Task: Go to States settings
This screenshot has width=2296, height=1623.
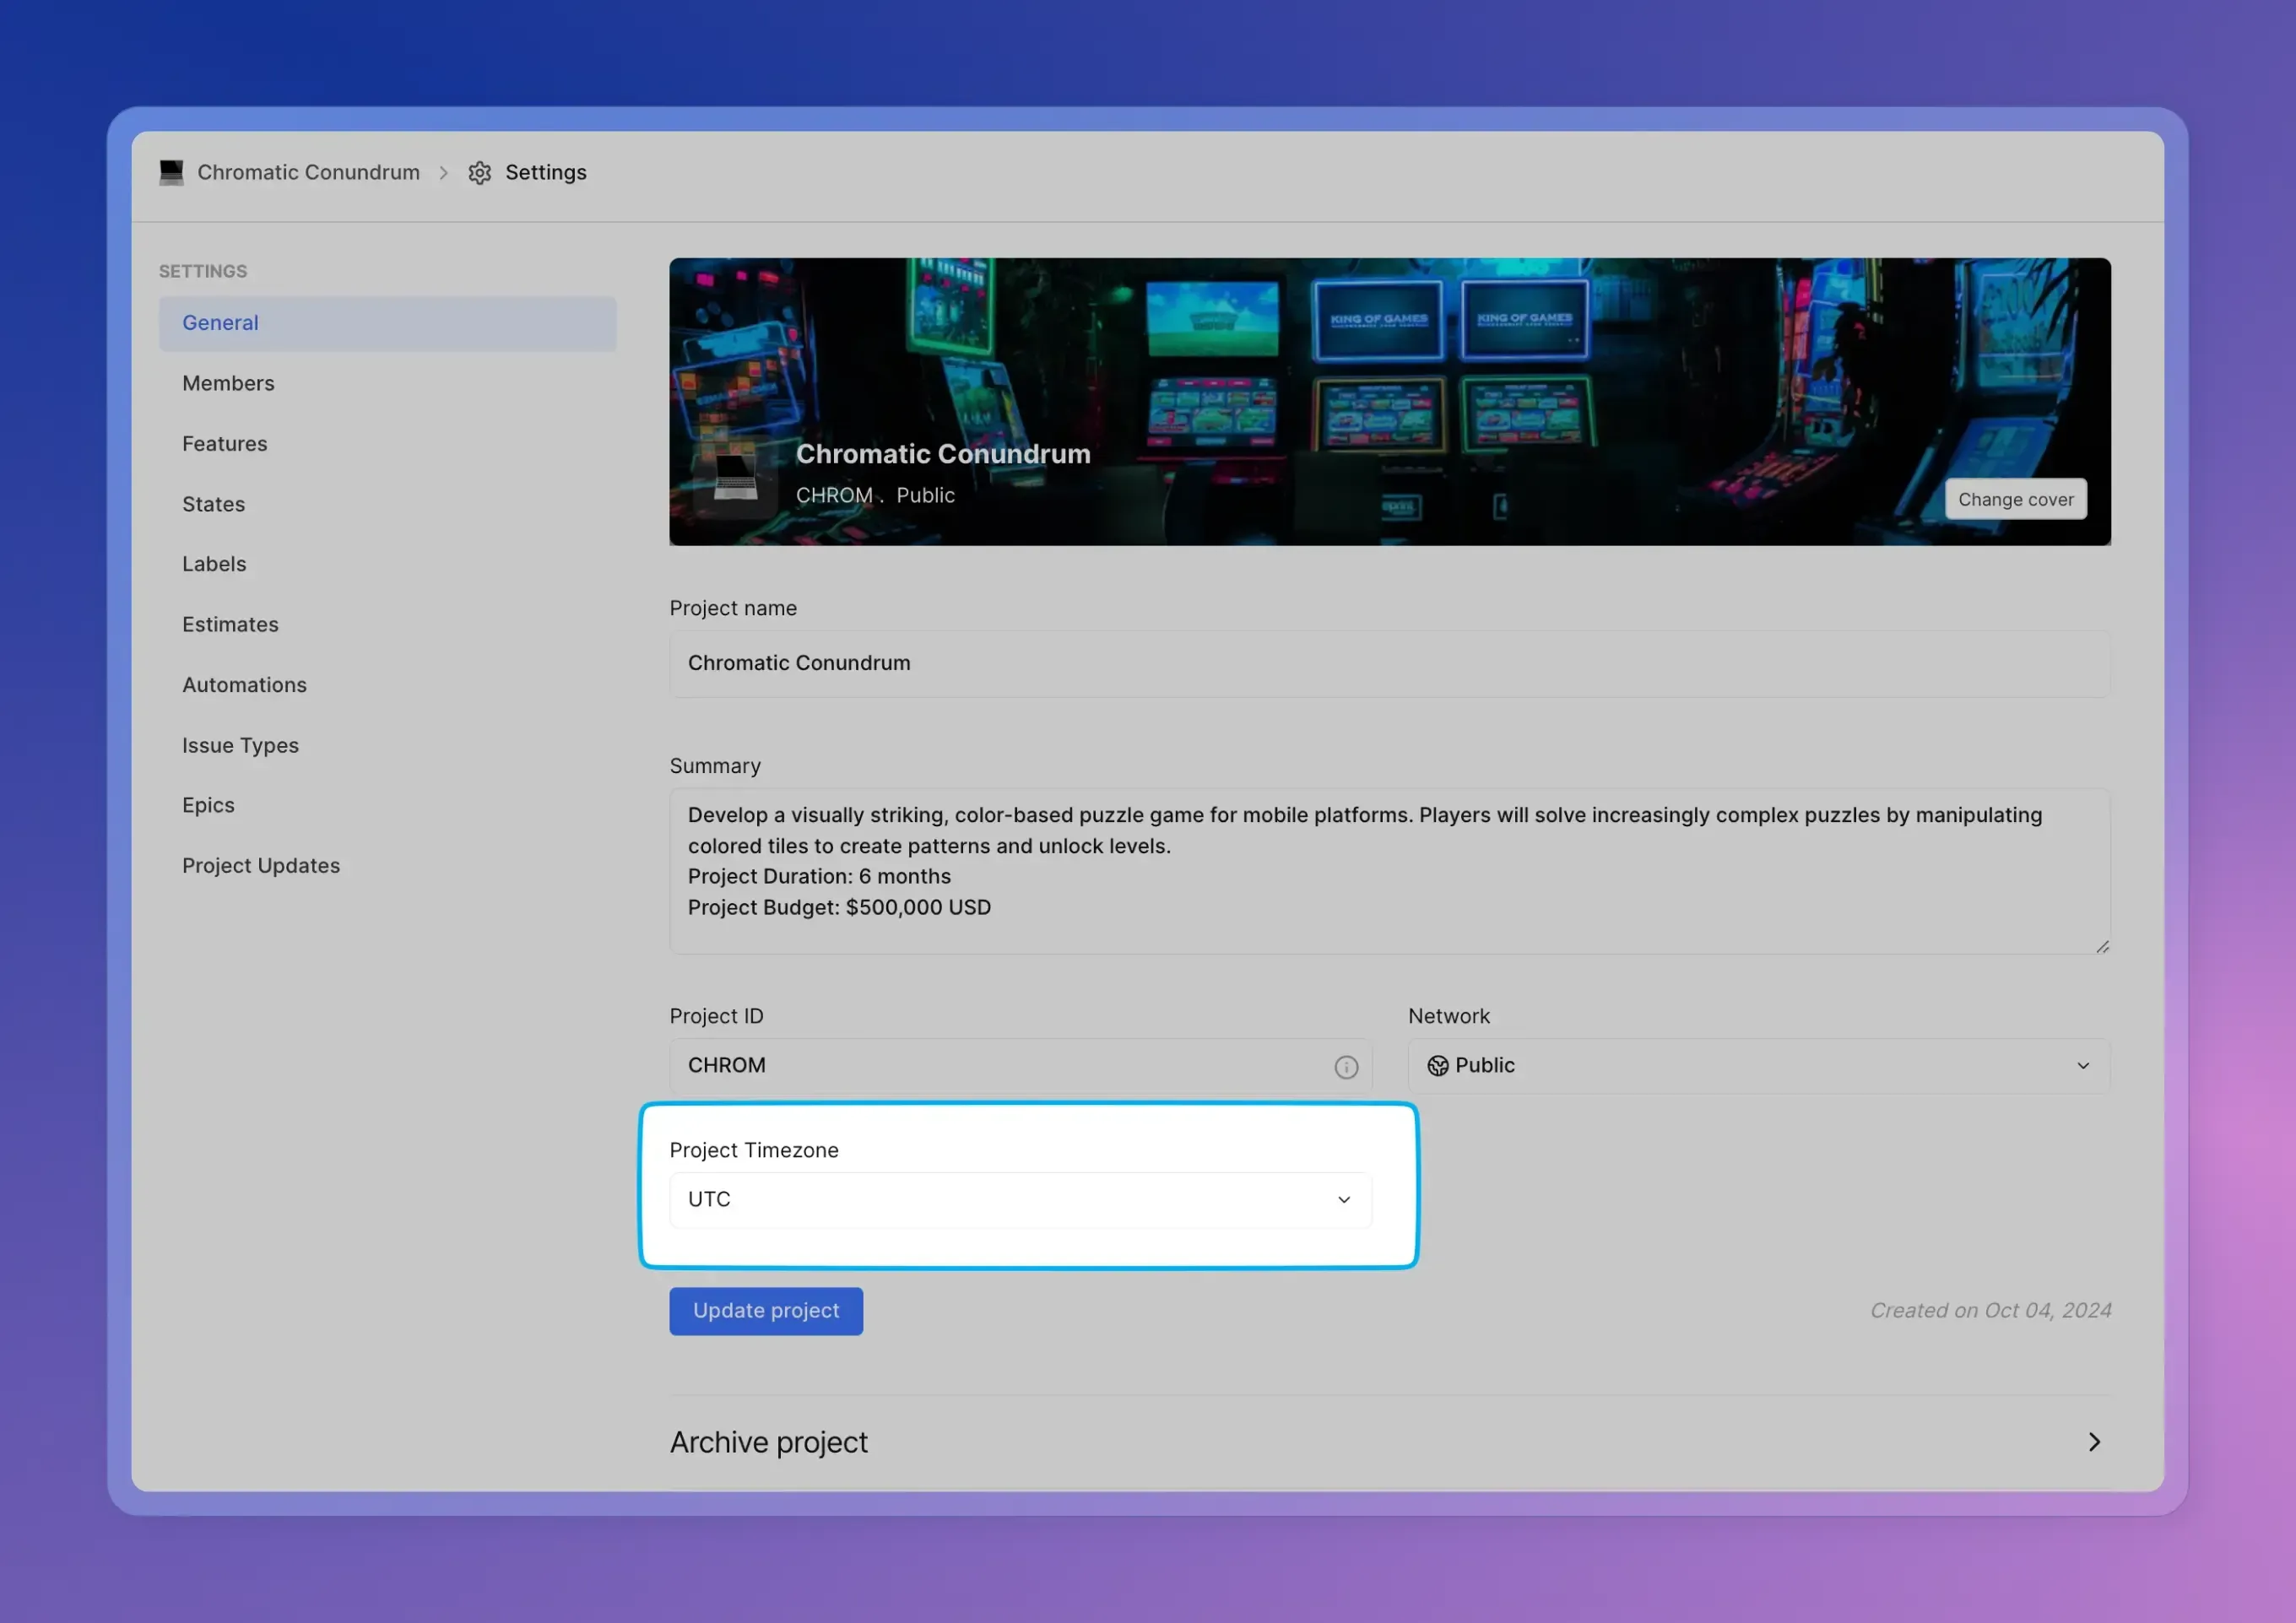Action: [x=213, y=504]
